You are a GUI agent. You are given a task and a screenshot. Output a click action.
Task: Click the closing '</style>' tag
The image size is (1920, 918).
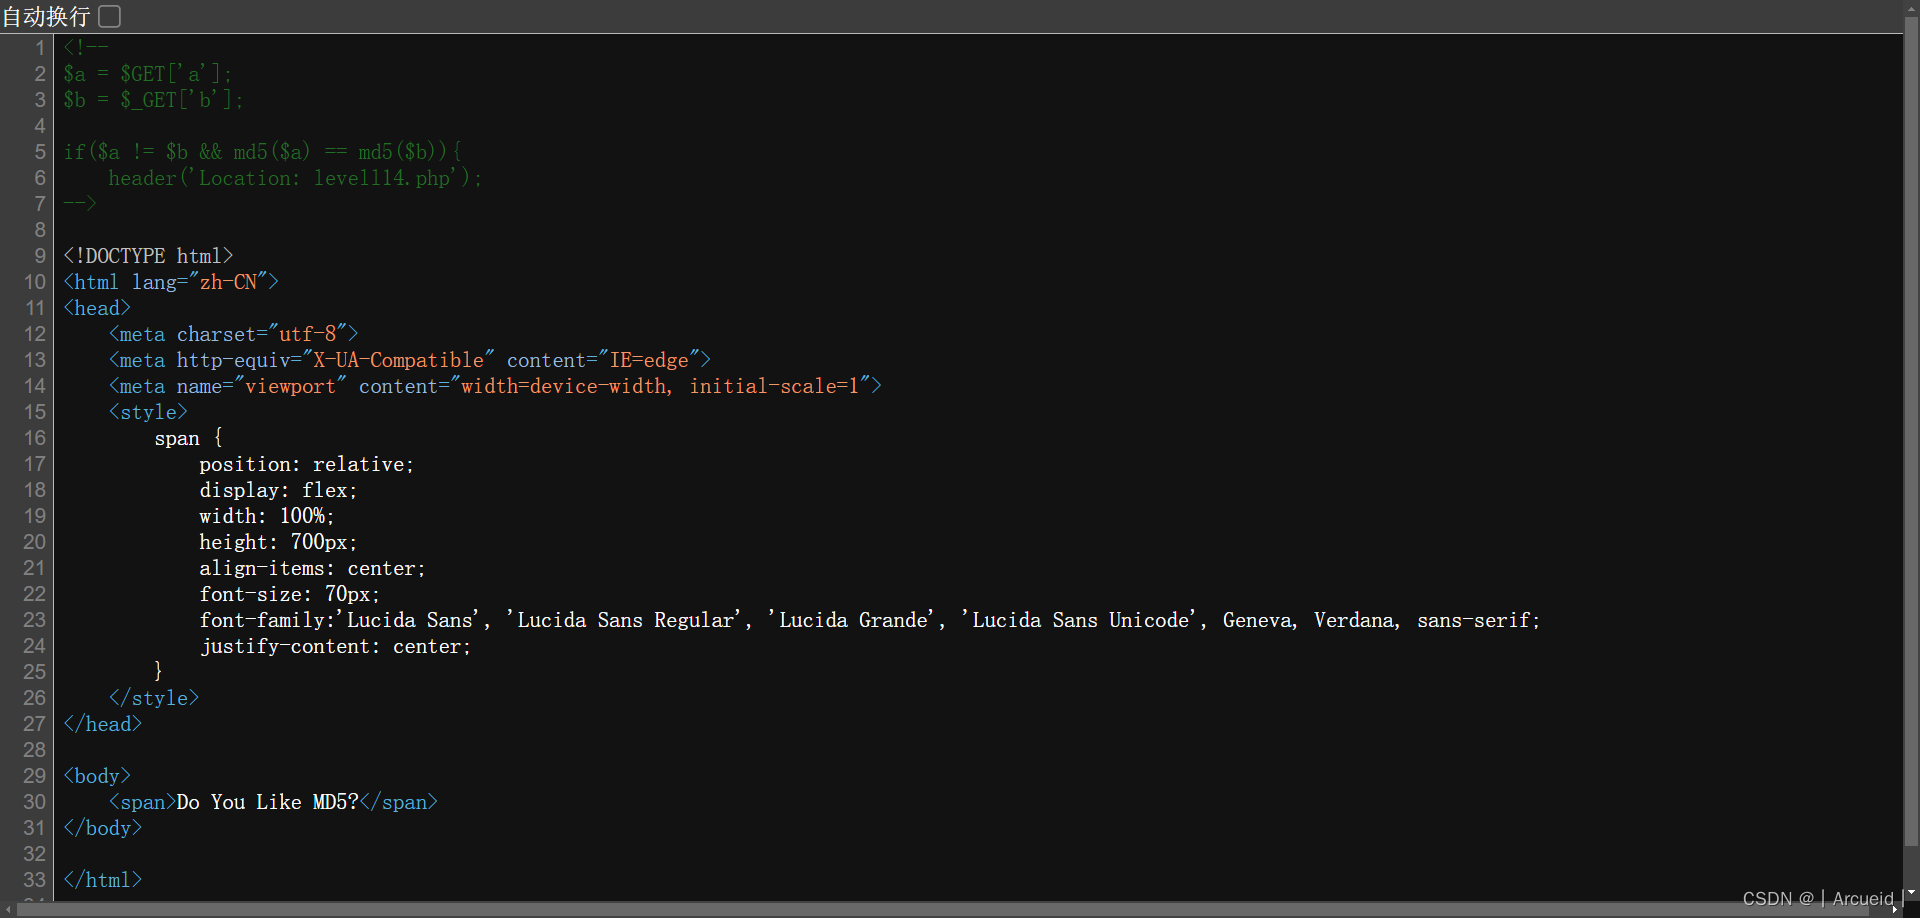[x=154, y=698]
